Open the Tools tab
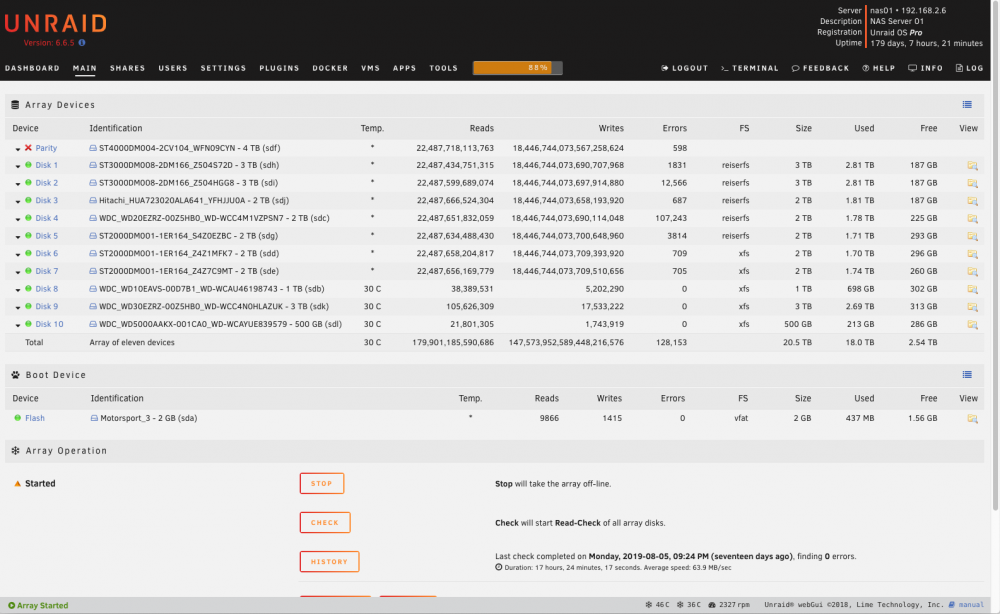The width and height of the screenshot is (1000, 614). [444, 68]
